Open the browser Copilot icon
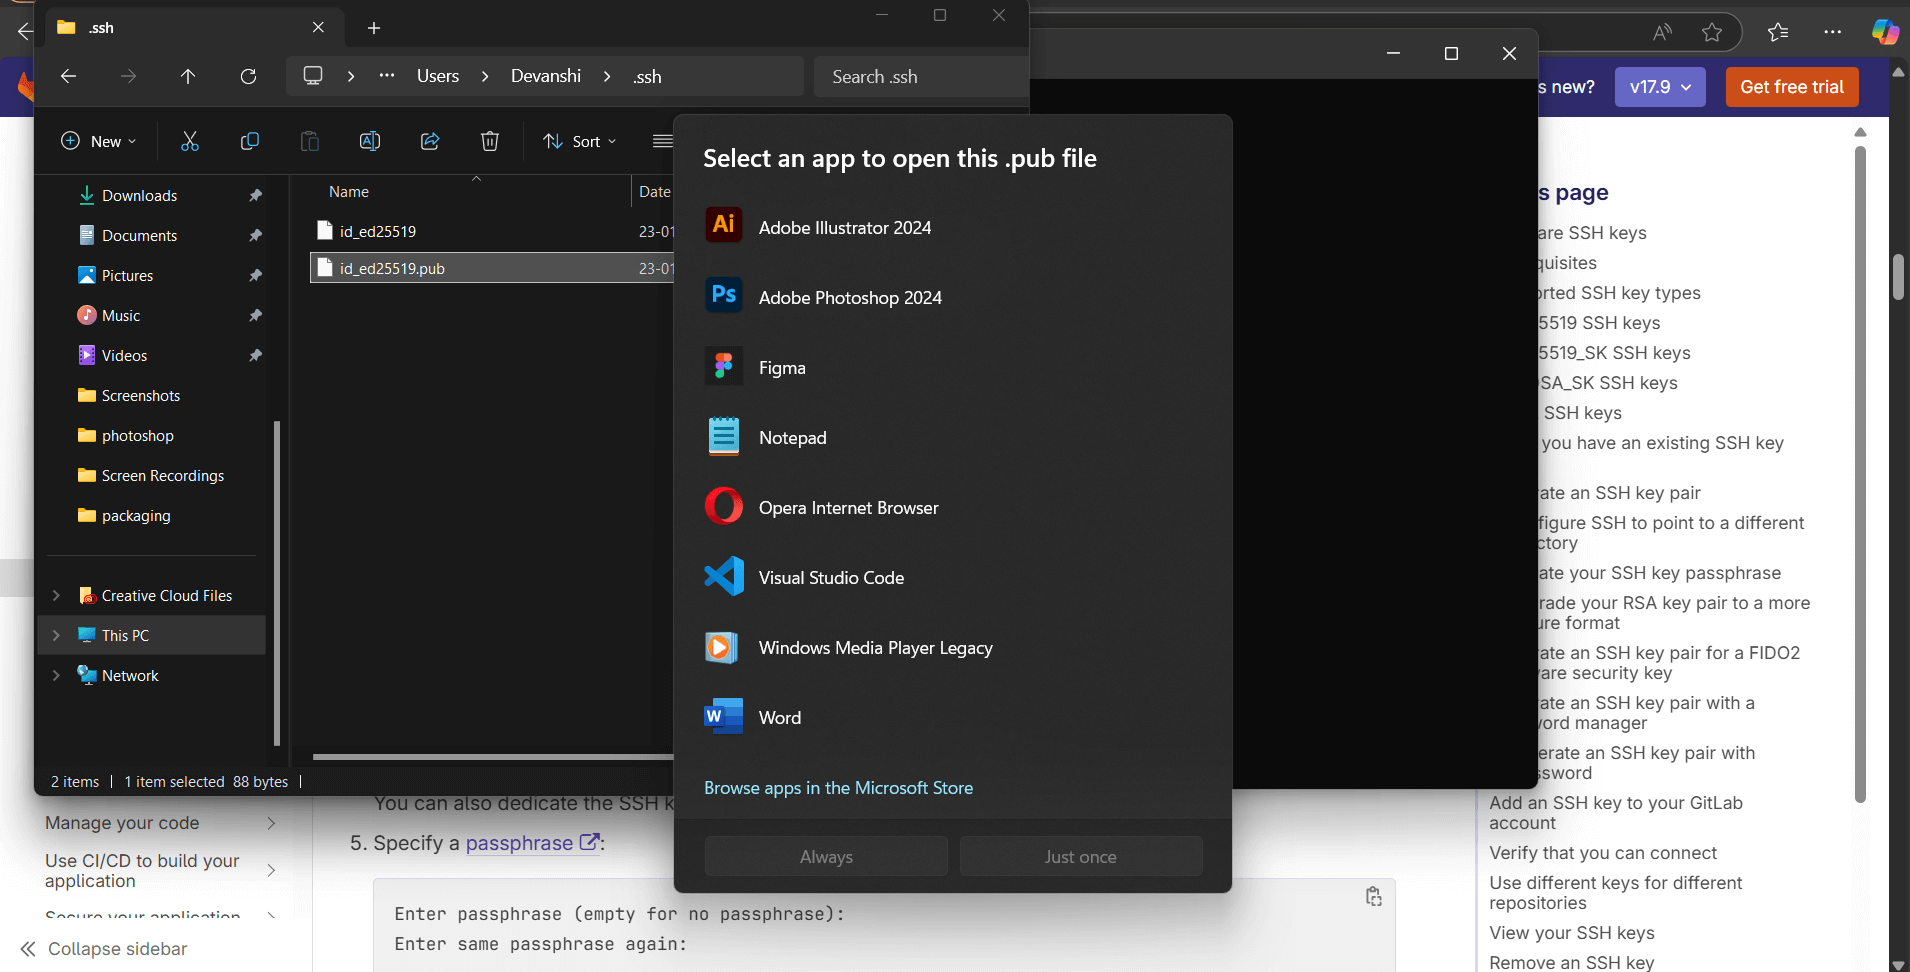 [1885, 32]
